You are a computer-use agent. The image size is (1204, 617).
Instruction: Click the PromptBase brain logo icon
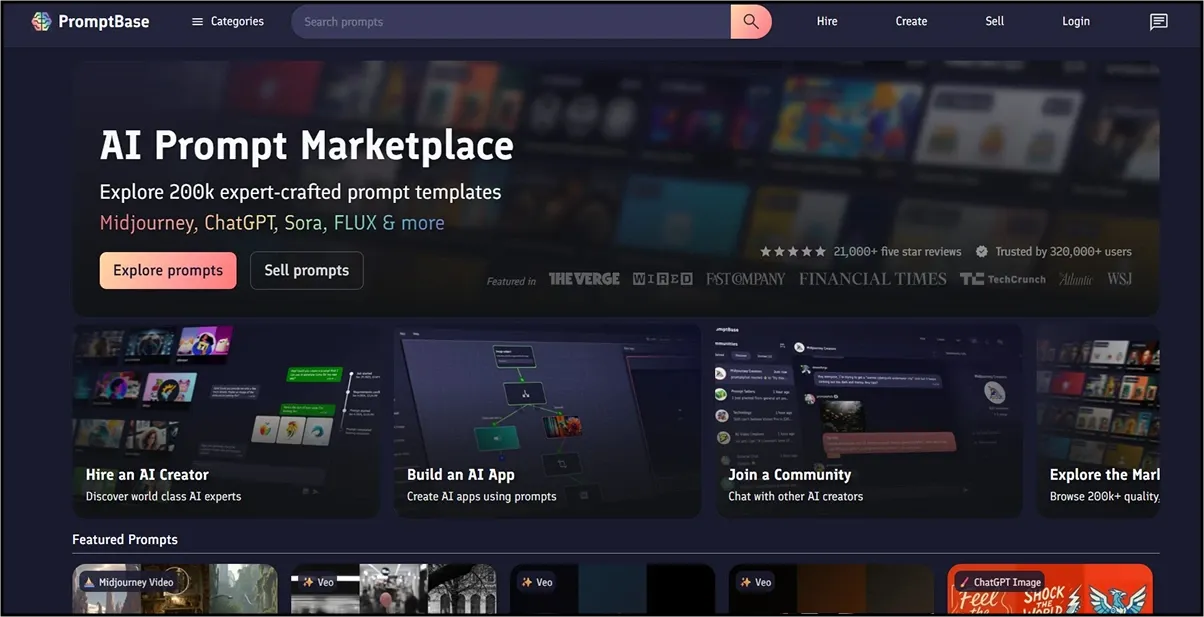pos(41,21)
